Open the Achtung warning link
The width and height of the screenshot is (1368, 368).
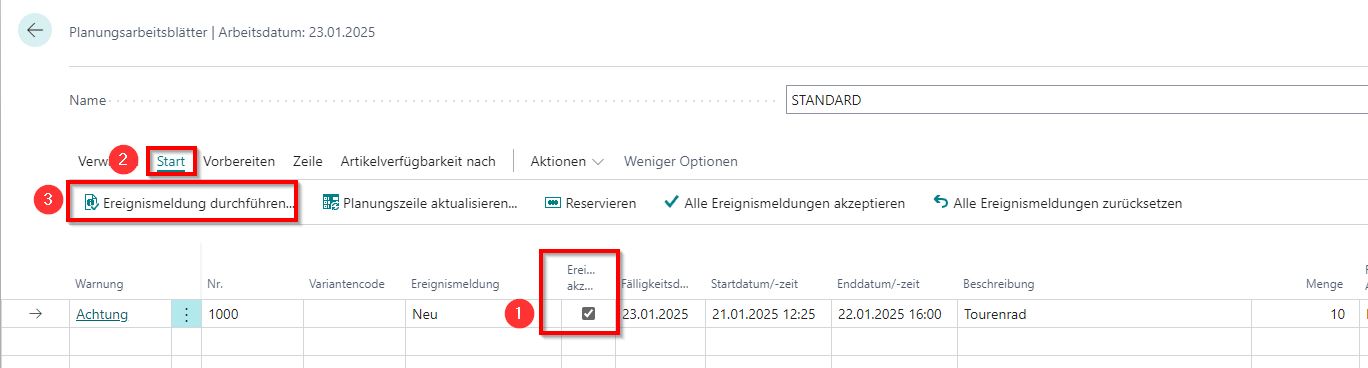(x=102, y=314)
